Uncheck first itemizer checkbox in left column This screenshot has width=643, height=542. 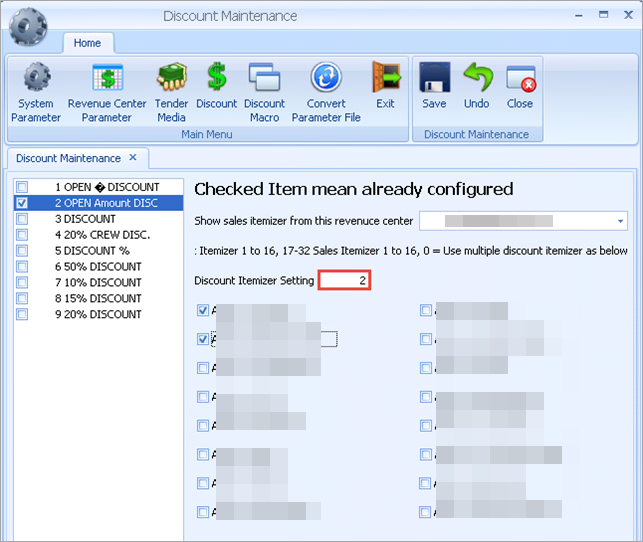click(203, 310)
